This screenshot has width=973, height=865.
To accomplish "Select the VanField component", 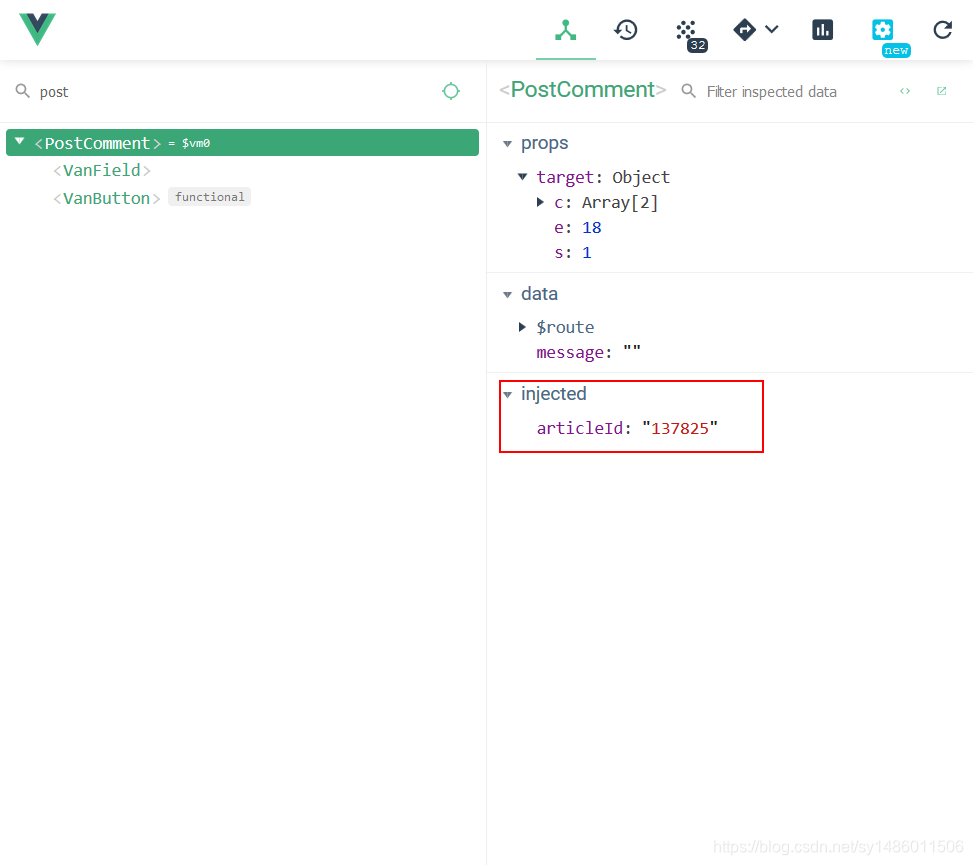I will point(102,170).
